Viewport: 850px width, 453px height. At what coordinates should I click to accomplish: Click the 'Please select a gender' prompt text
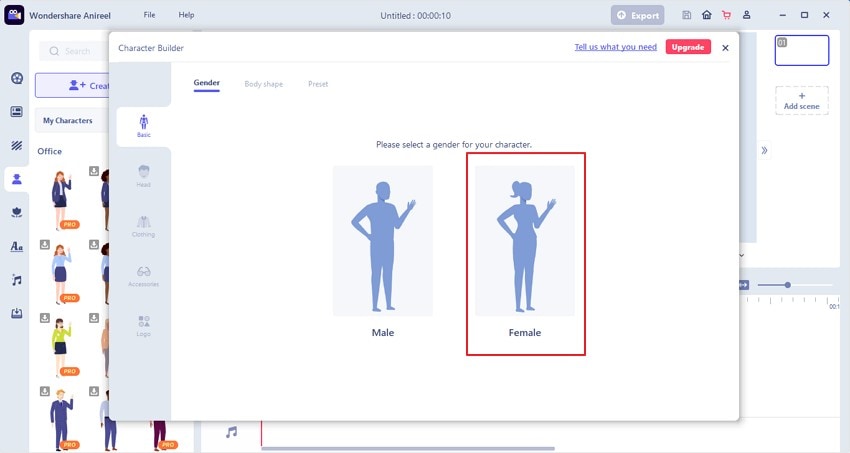[454, 145]
